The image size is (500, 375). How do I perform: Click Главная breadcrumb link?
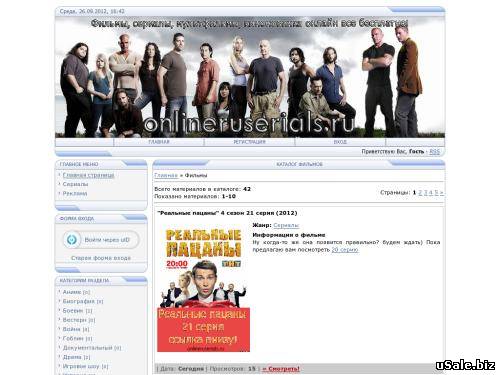[166, 175]
